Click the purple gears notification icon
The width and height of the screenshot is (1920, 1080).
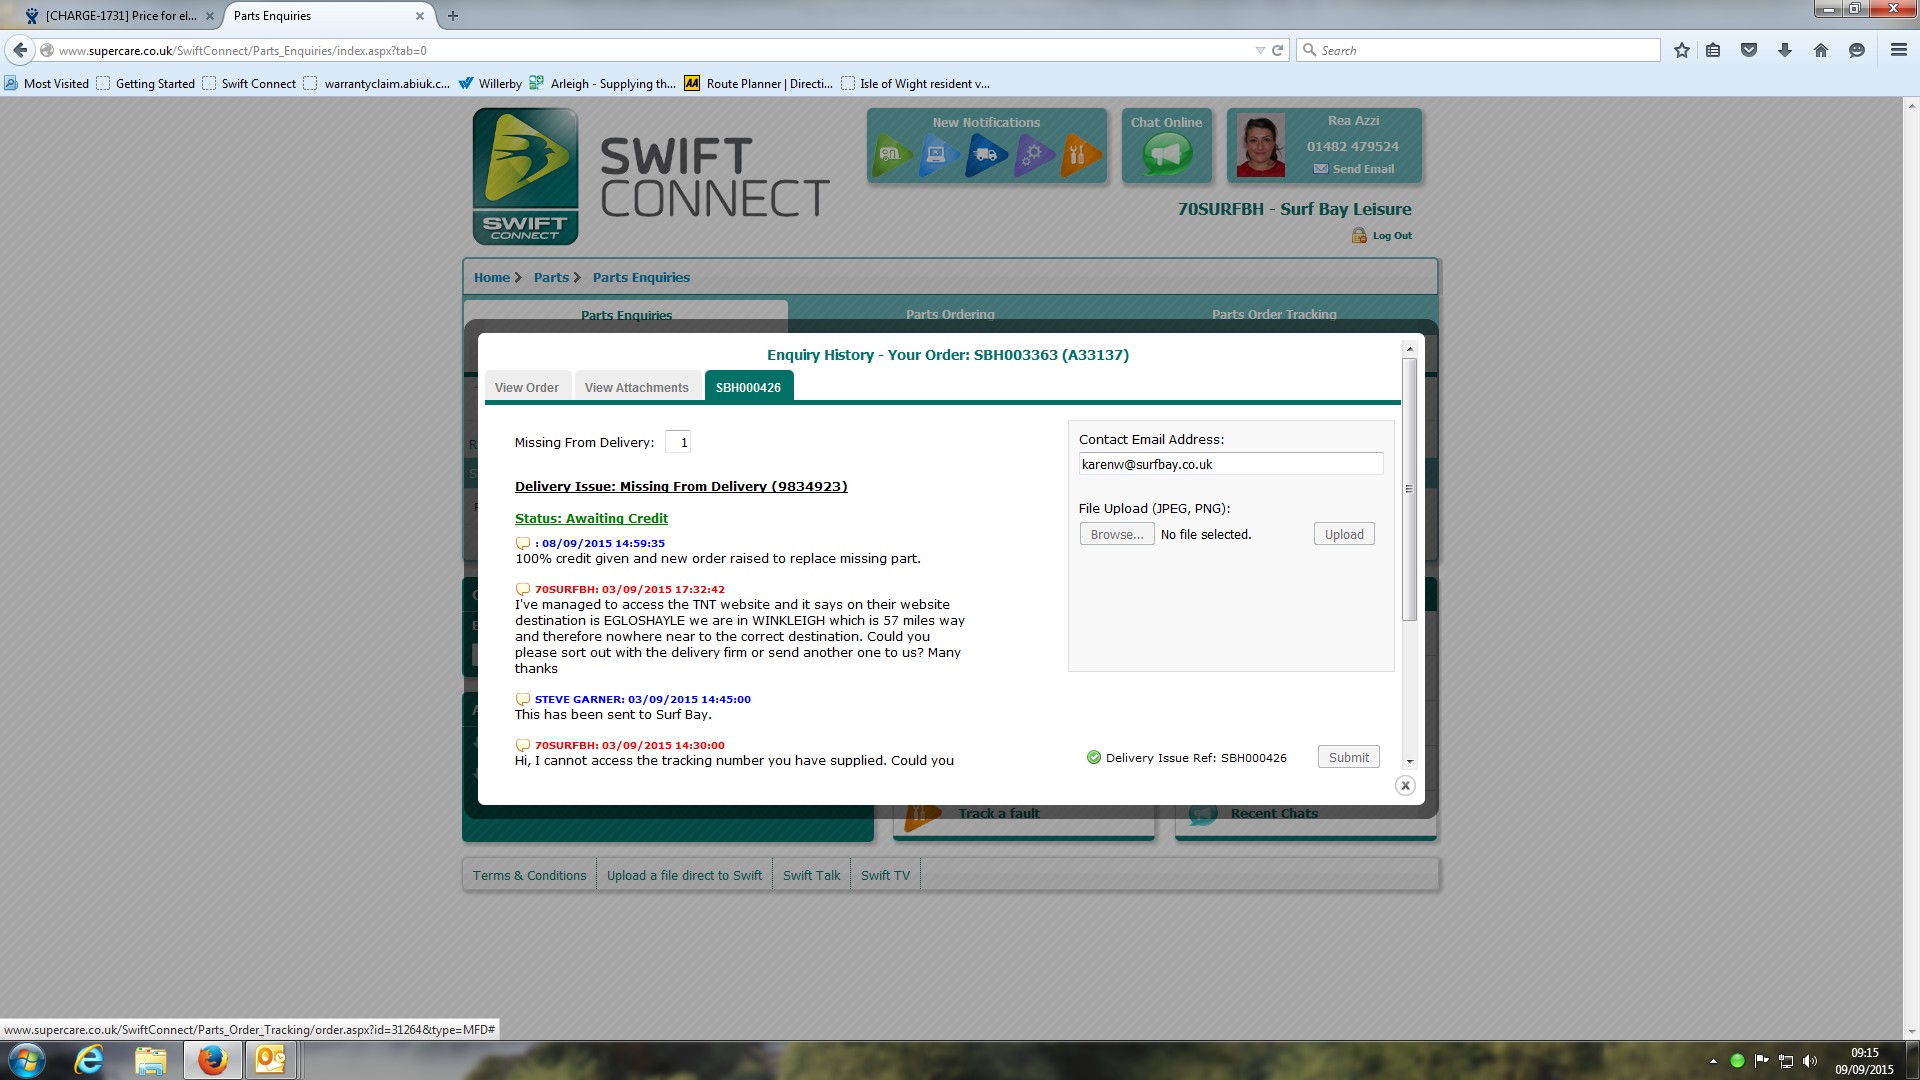pos(1033,155)
